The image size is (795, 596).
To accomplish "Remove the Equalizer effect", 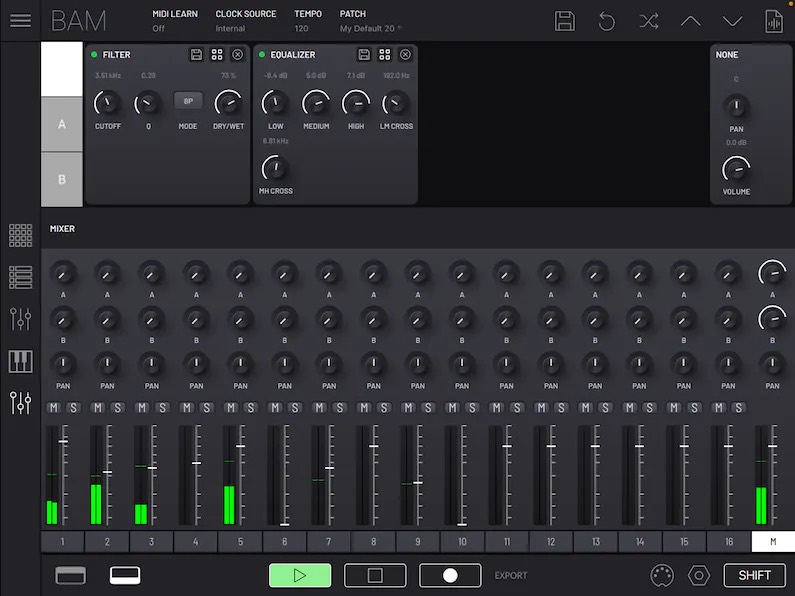I will pyautogui.click(x=405, y=54).
